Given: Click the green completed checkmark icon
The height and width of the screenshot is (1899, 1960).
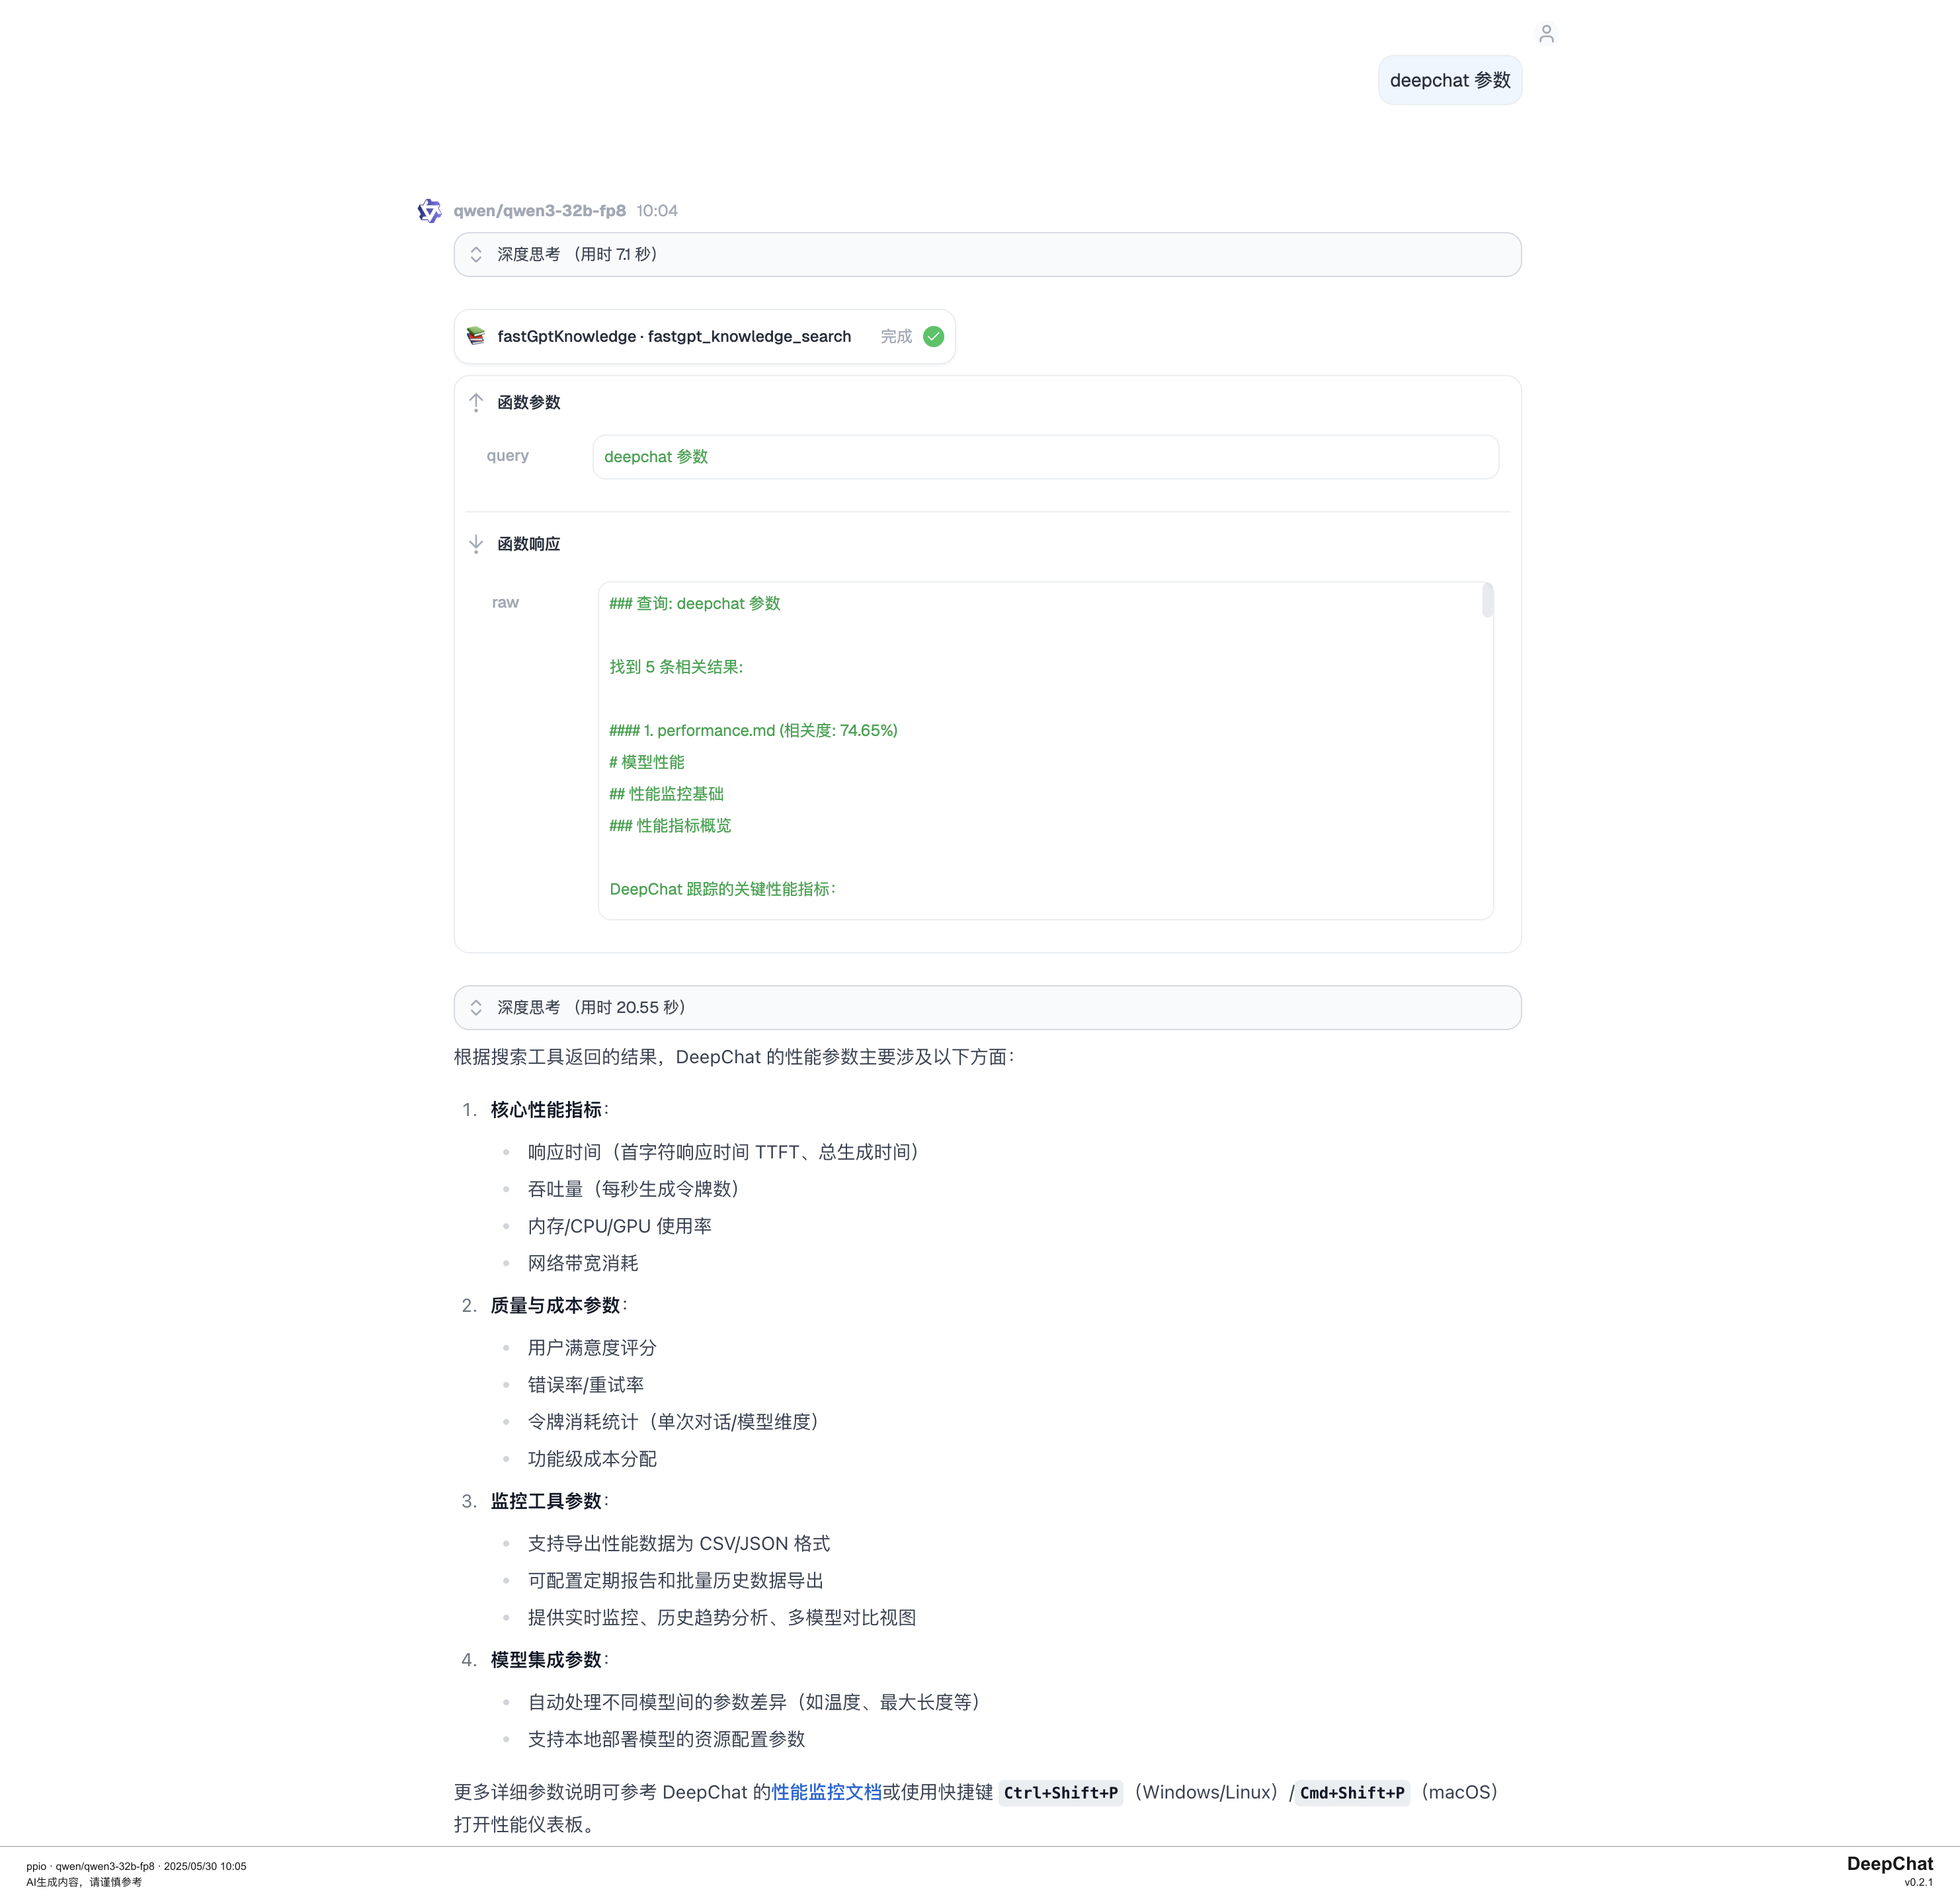Looking at the screenshot, I should [933, 336].
